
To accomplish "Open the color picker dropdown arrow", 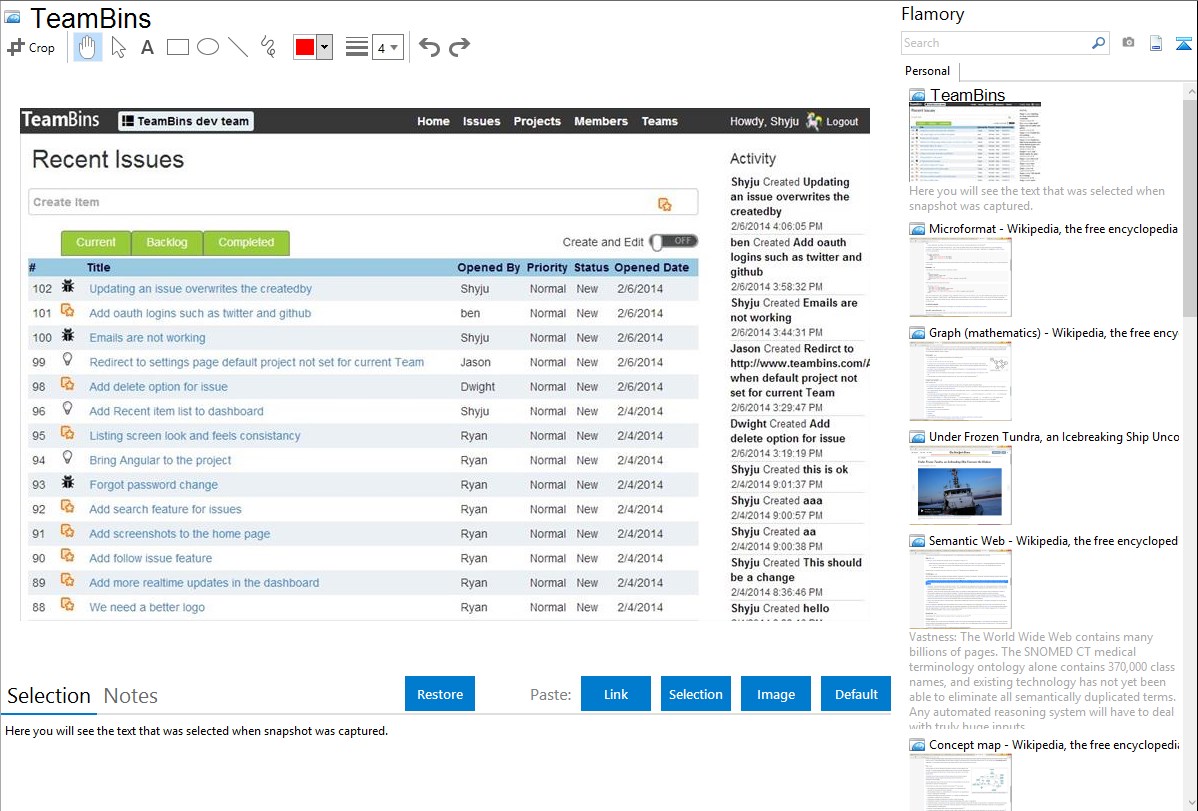I will click(x=324, y=47).
